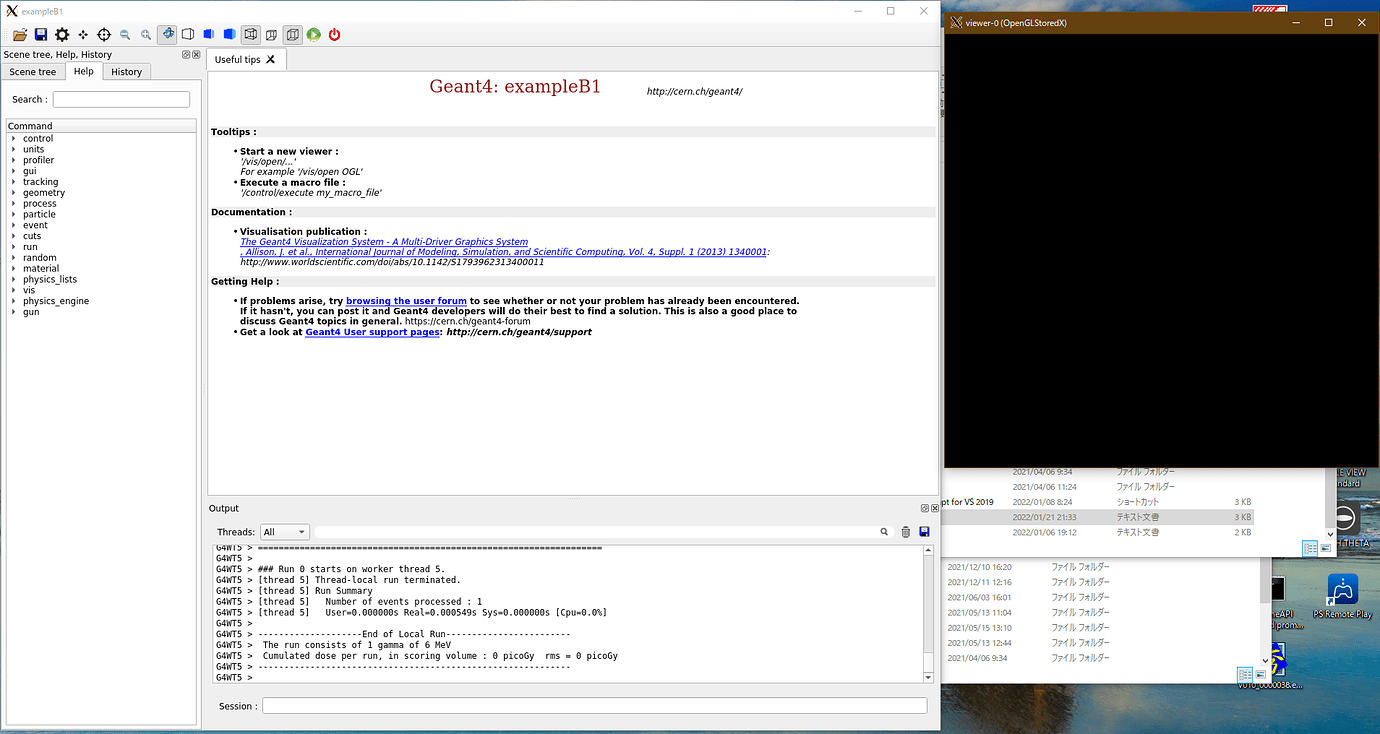Switch to the Scene tree tab
This screenshot has width=1380, height=734.
(x=33, y=71)
